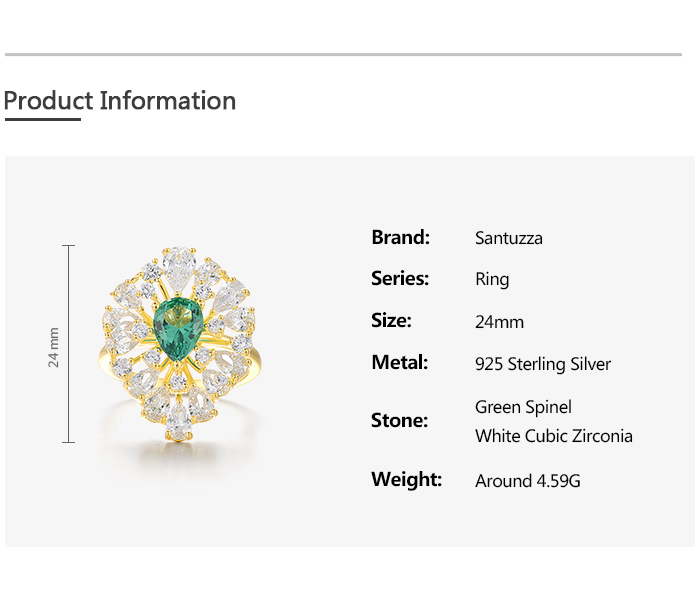
Task: Select the Brand: label
Action: pyautogui.click(x=400, y=237)
